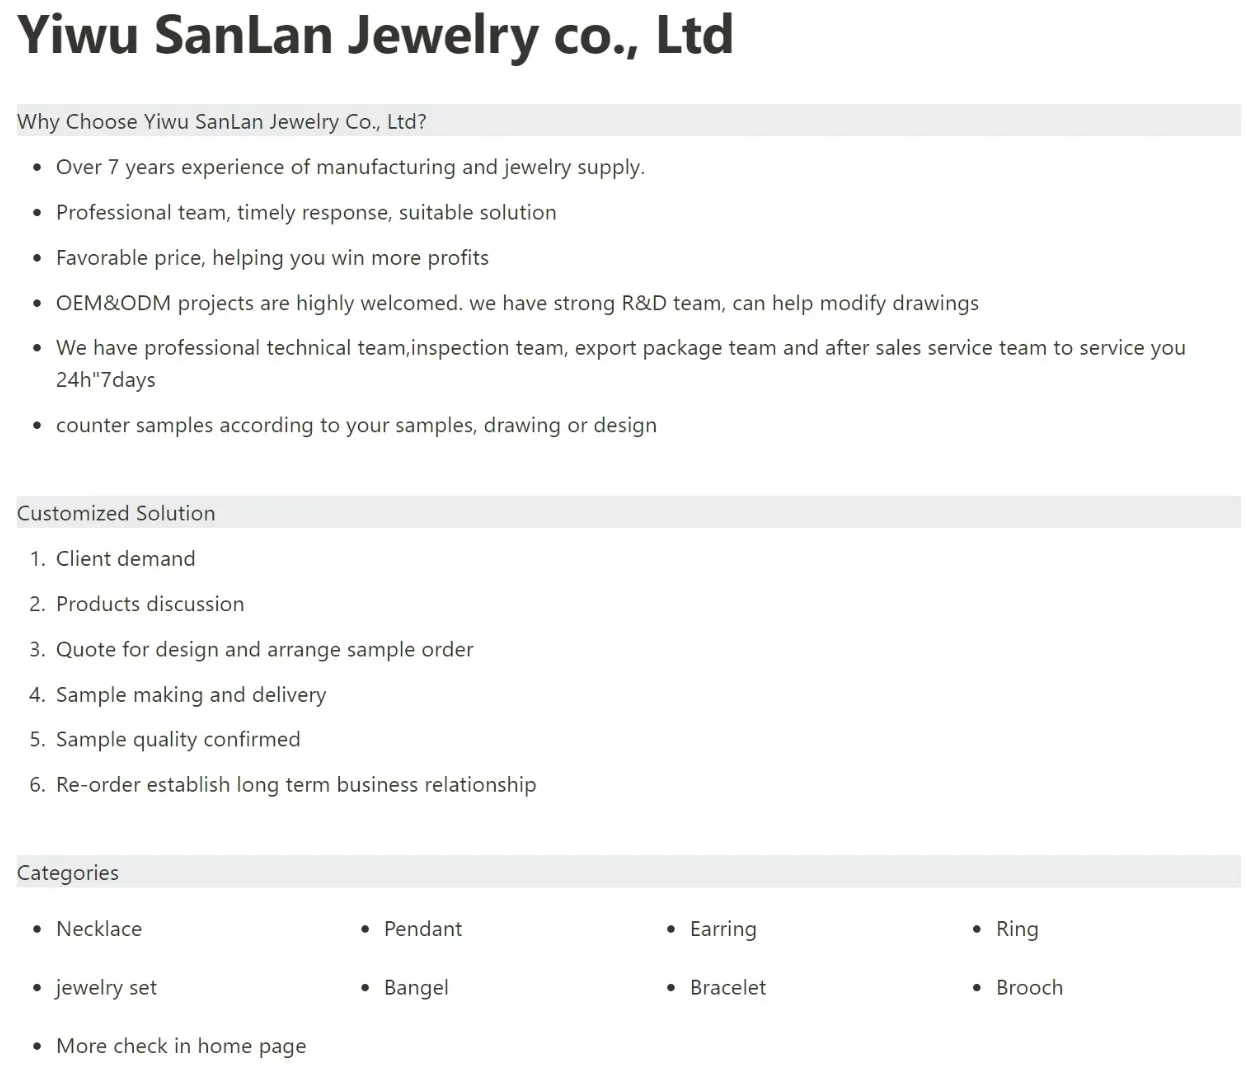Select the Bangel category

(x=416, y=988)
